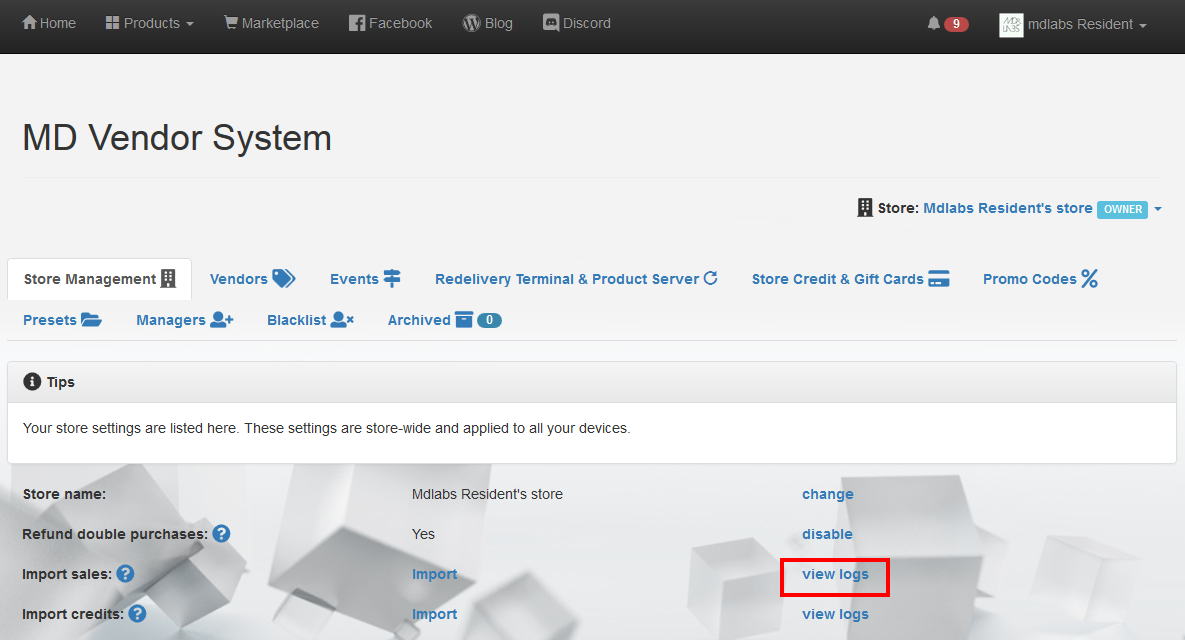Click Import link for Import credits
The width and height of the screenshot is (1185, 640).
(434, 614)
